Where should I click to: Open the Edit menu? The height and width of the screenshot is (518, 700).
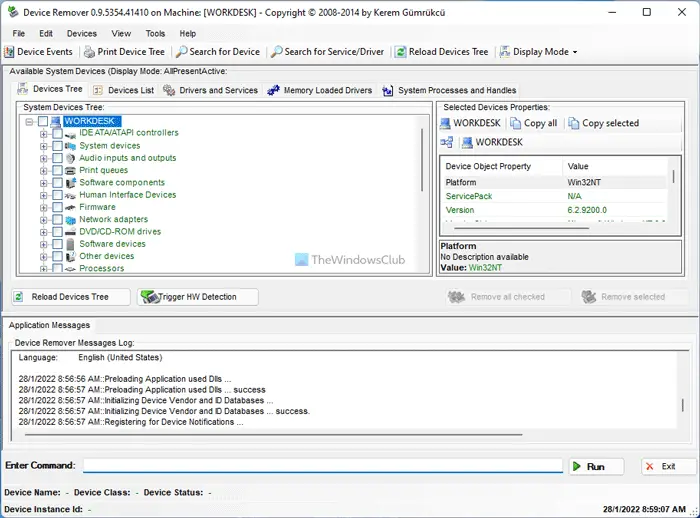46,33
